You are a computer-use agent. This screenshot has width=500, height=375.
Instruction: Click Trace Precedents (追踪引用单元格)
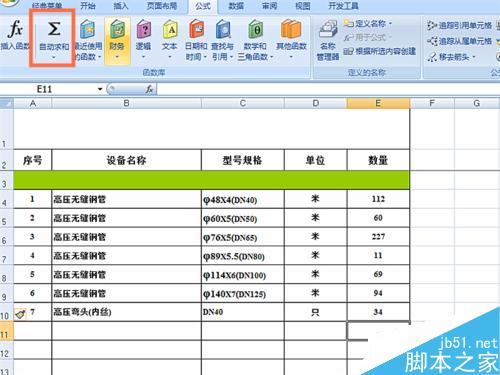coord(459,25)
